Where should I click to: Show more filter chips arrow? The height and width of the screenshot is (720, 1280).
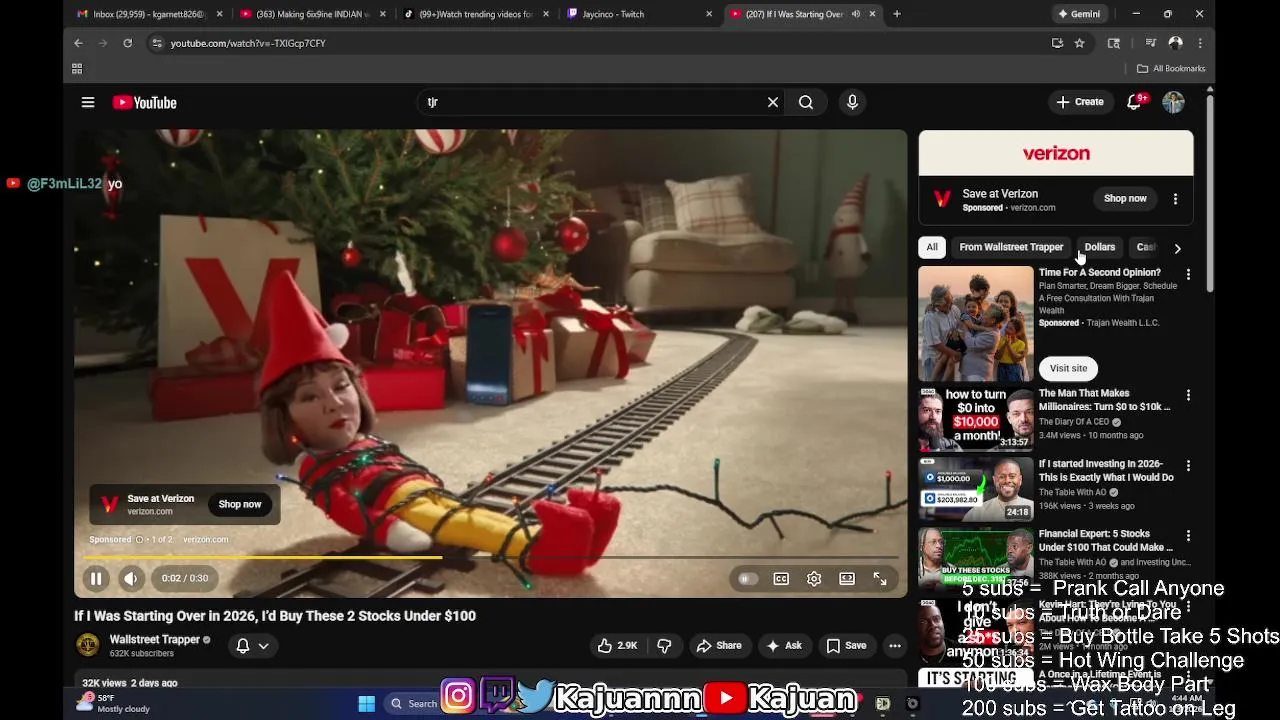coord(1177,248)
